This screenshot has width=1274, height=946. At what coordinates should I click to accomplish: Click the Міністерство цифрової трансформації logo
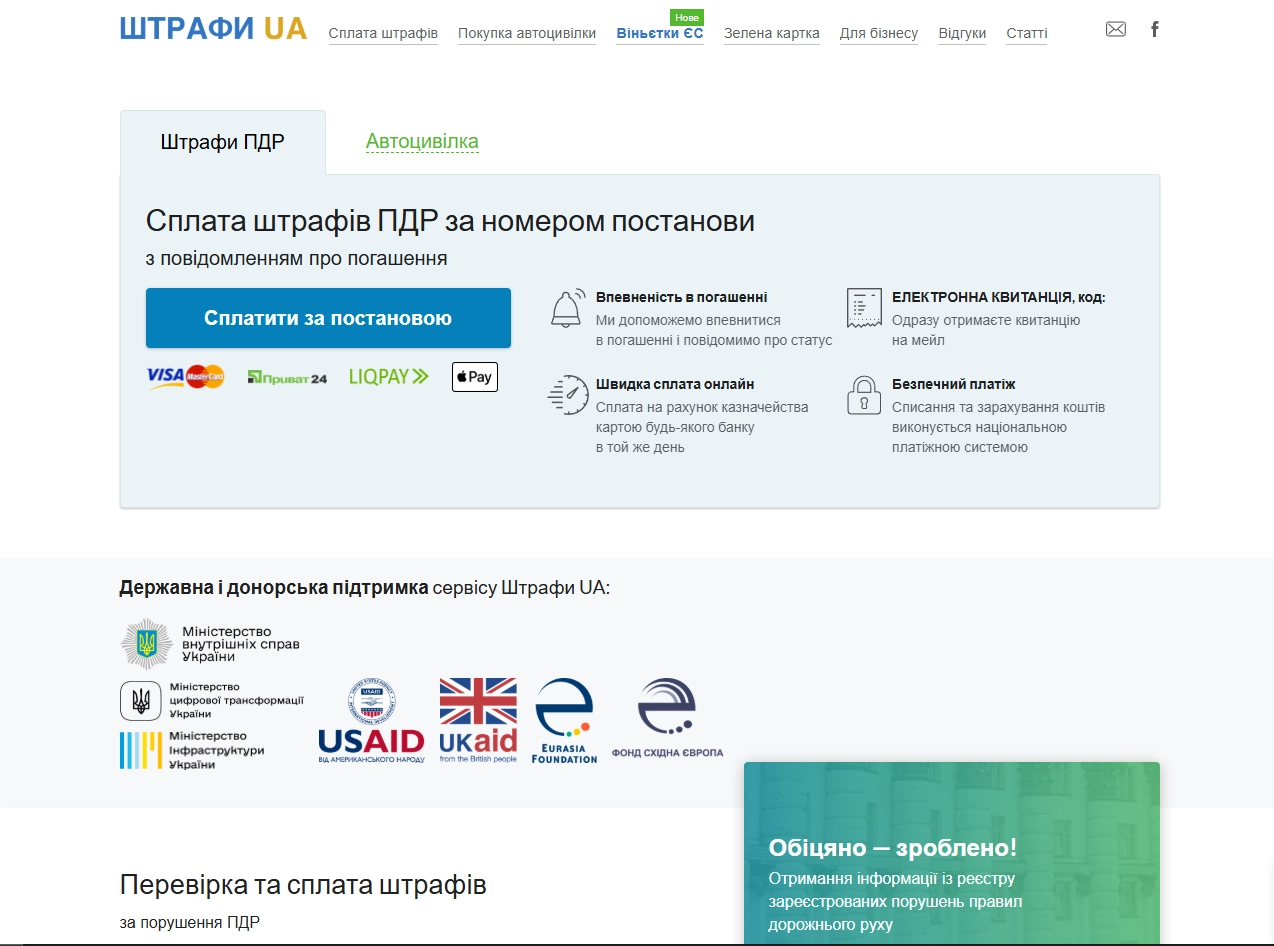212,700
